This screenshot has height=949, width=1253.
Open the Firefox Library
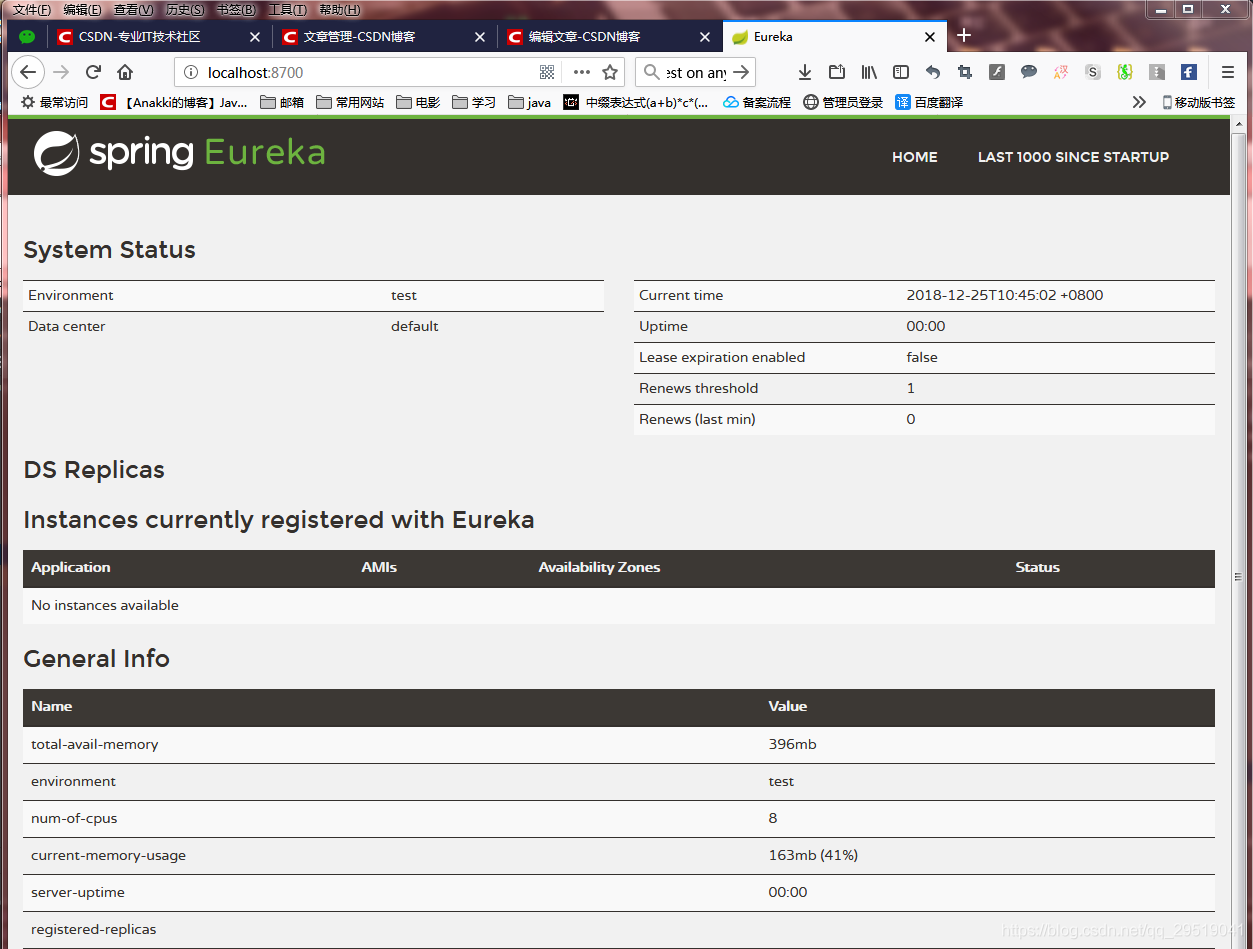tap(869, 72)
